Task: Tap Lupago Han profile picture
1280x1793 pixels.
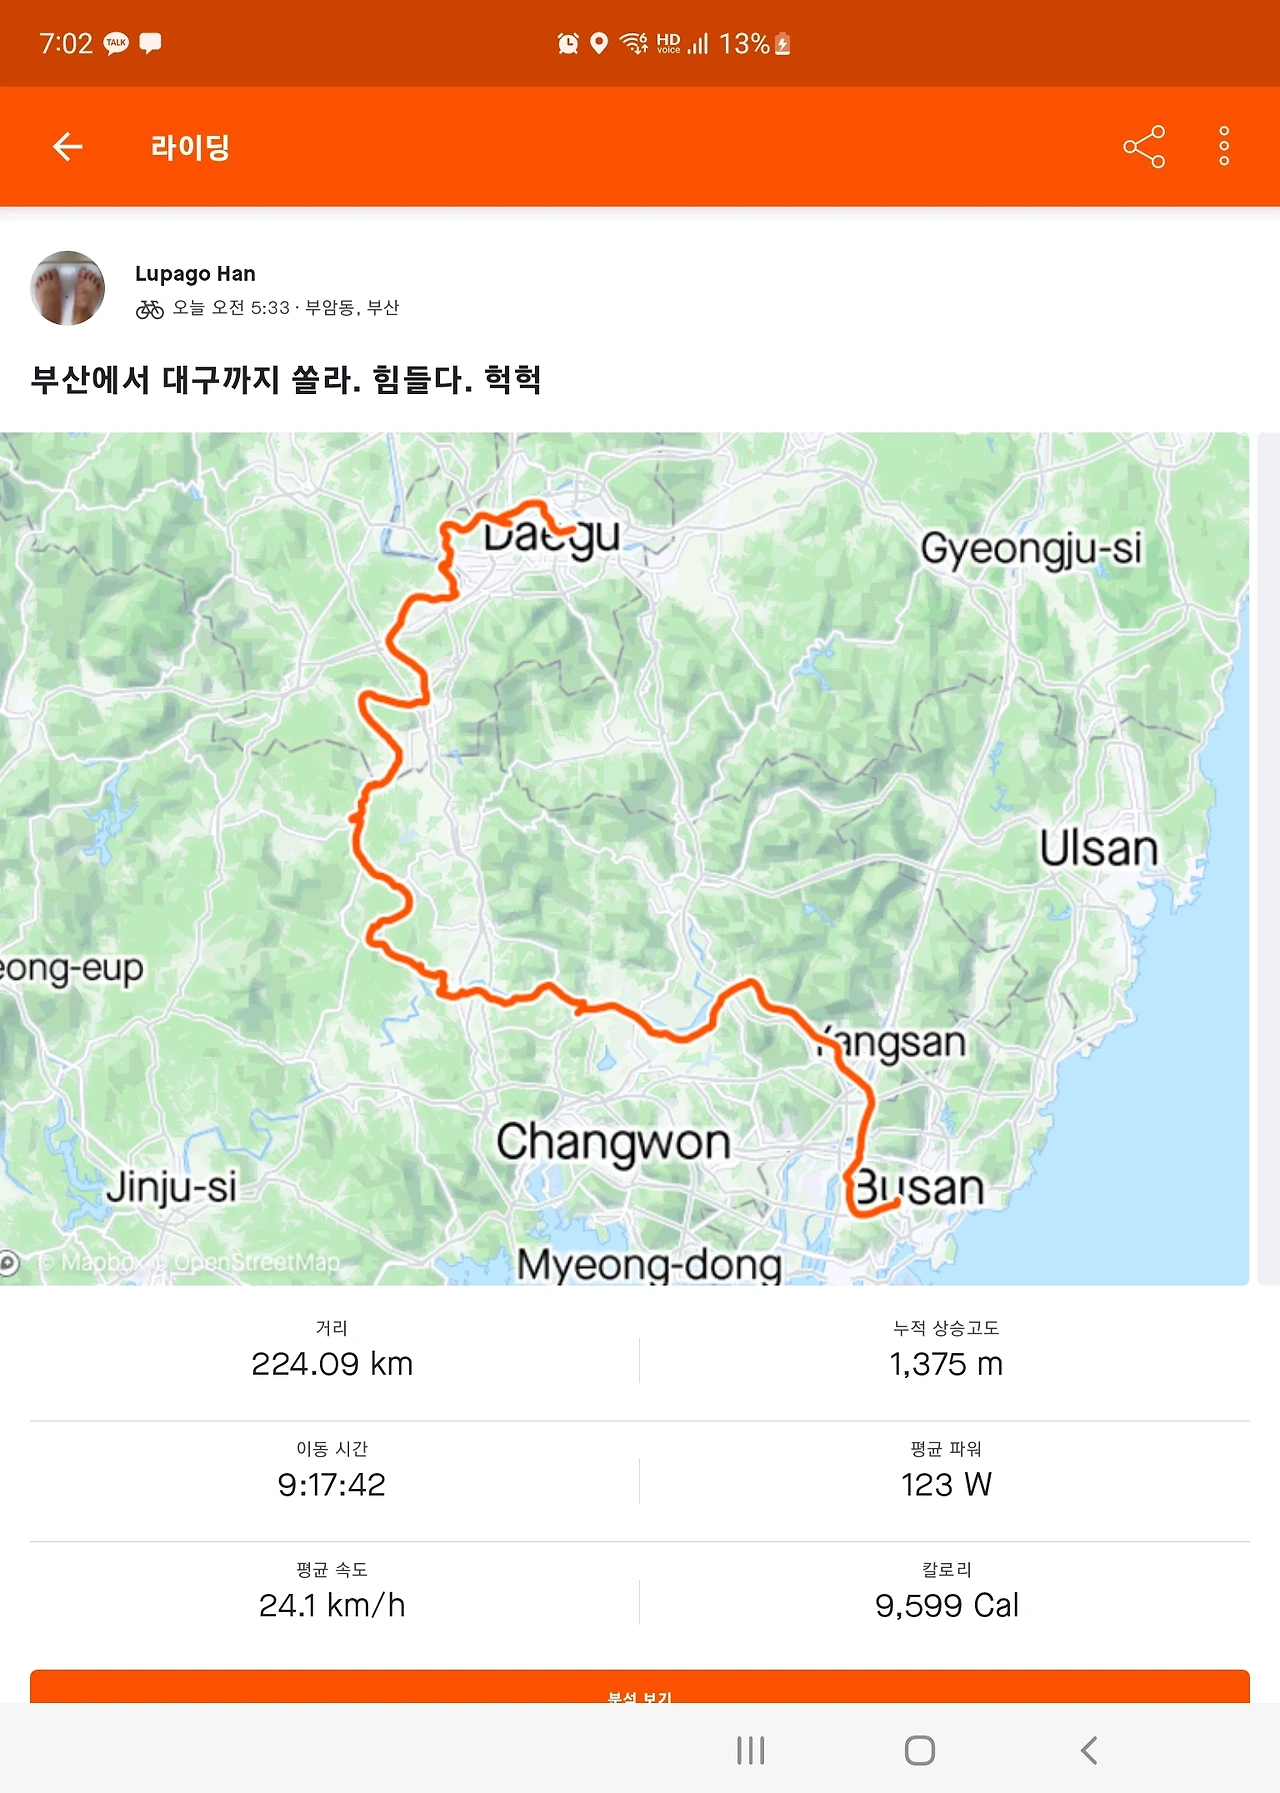Action: tap(68, 288)
